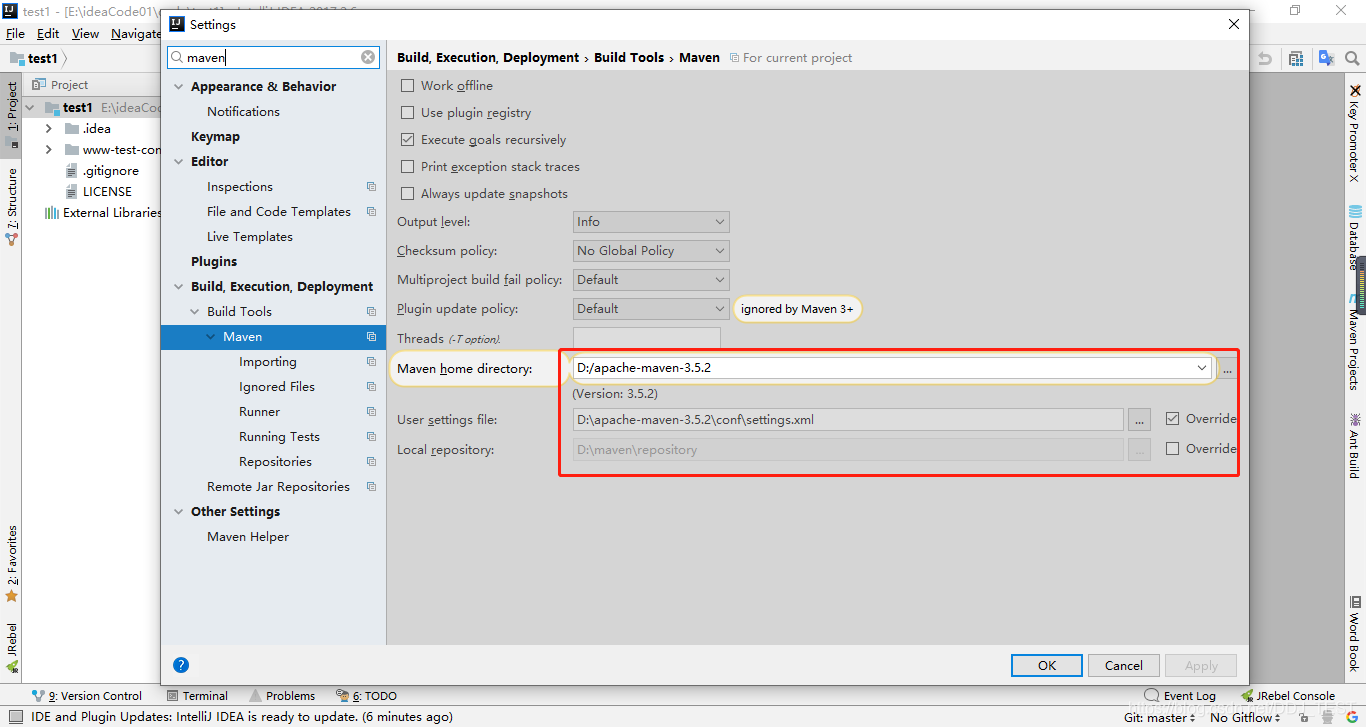
Task: Enable Always update snapshots checkbox
Action: pyautogui.click(x=407, y=194)
